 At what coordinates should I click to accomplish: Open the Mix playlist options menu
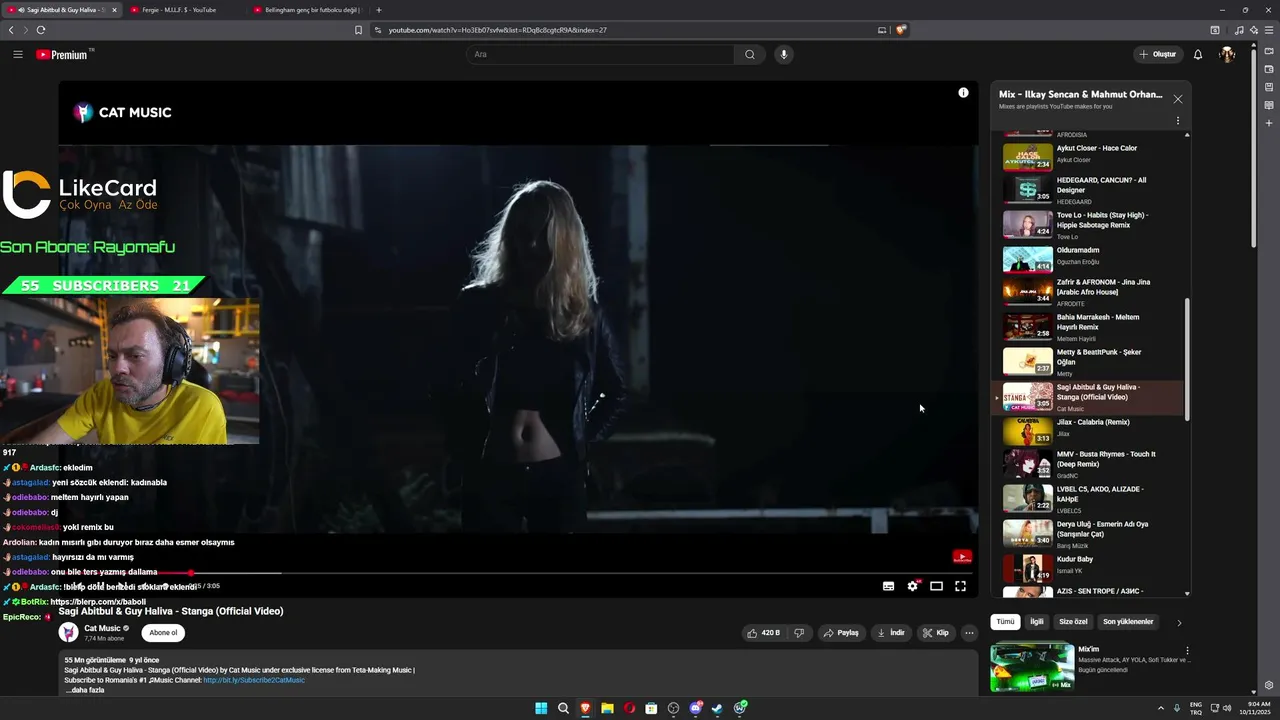1178,120
